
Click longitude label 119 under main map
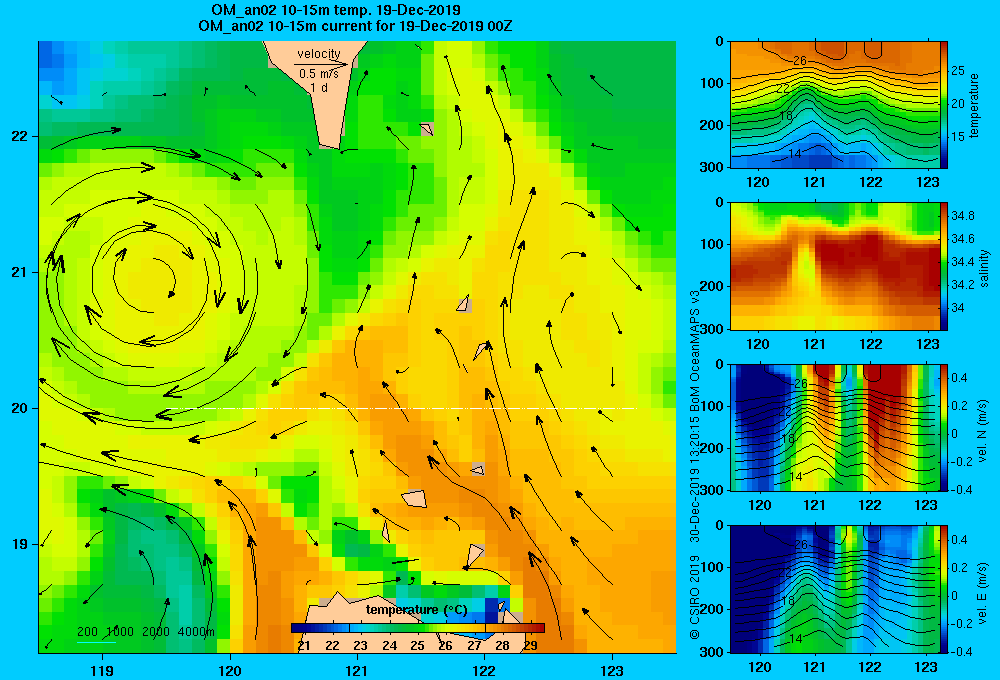102,670
